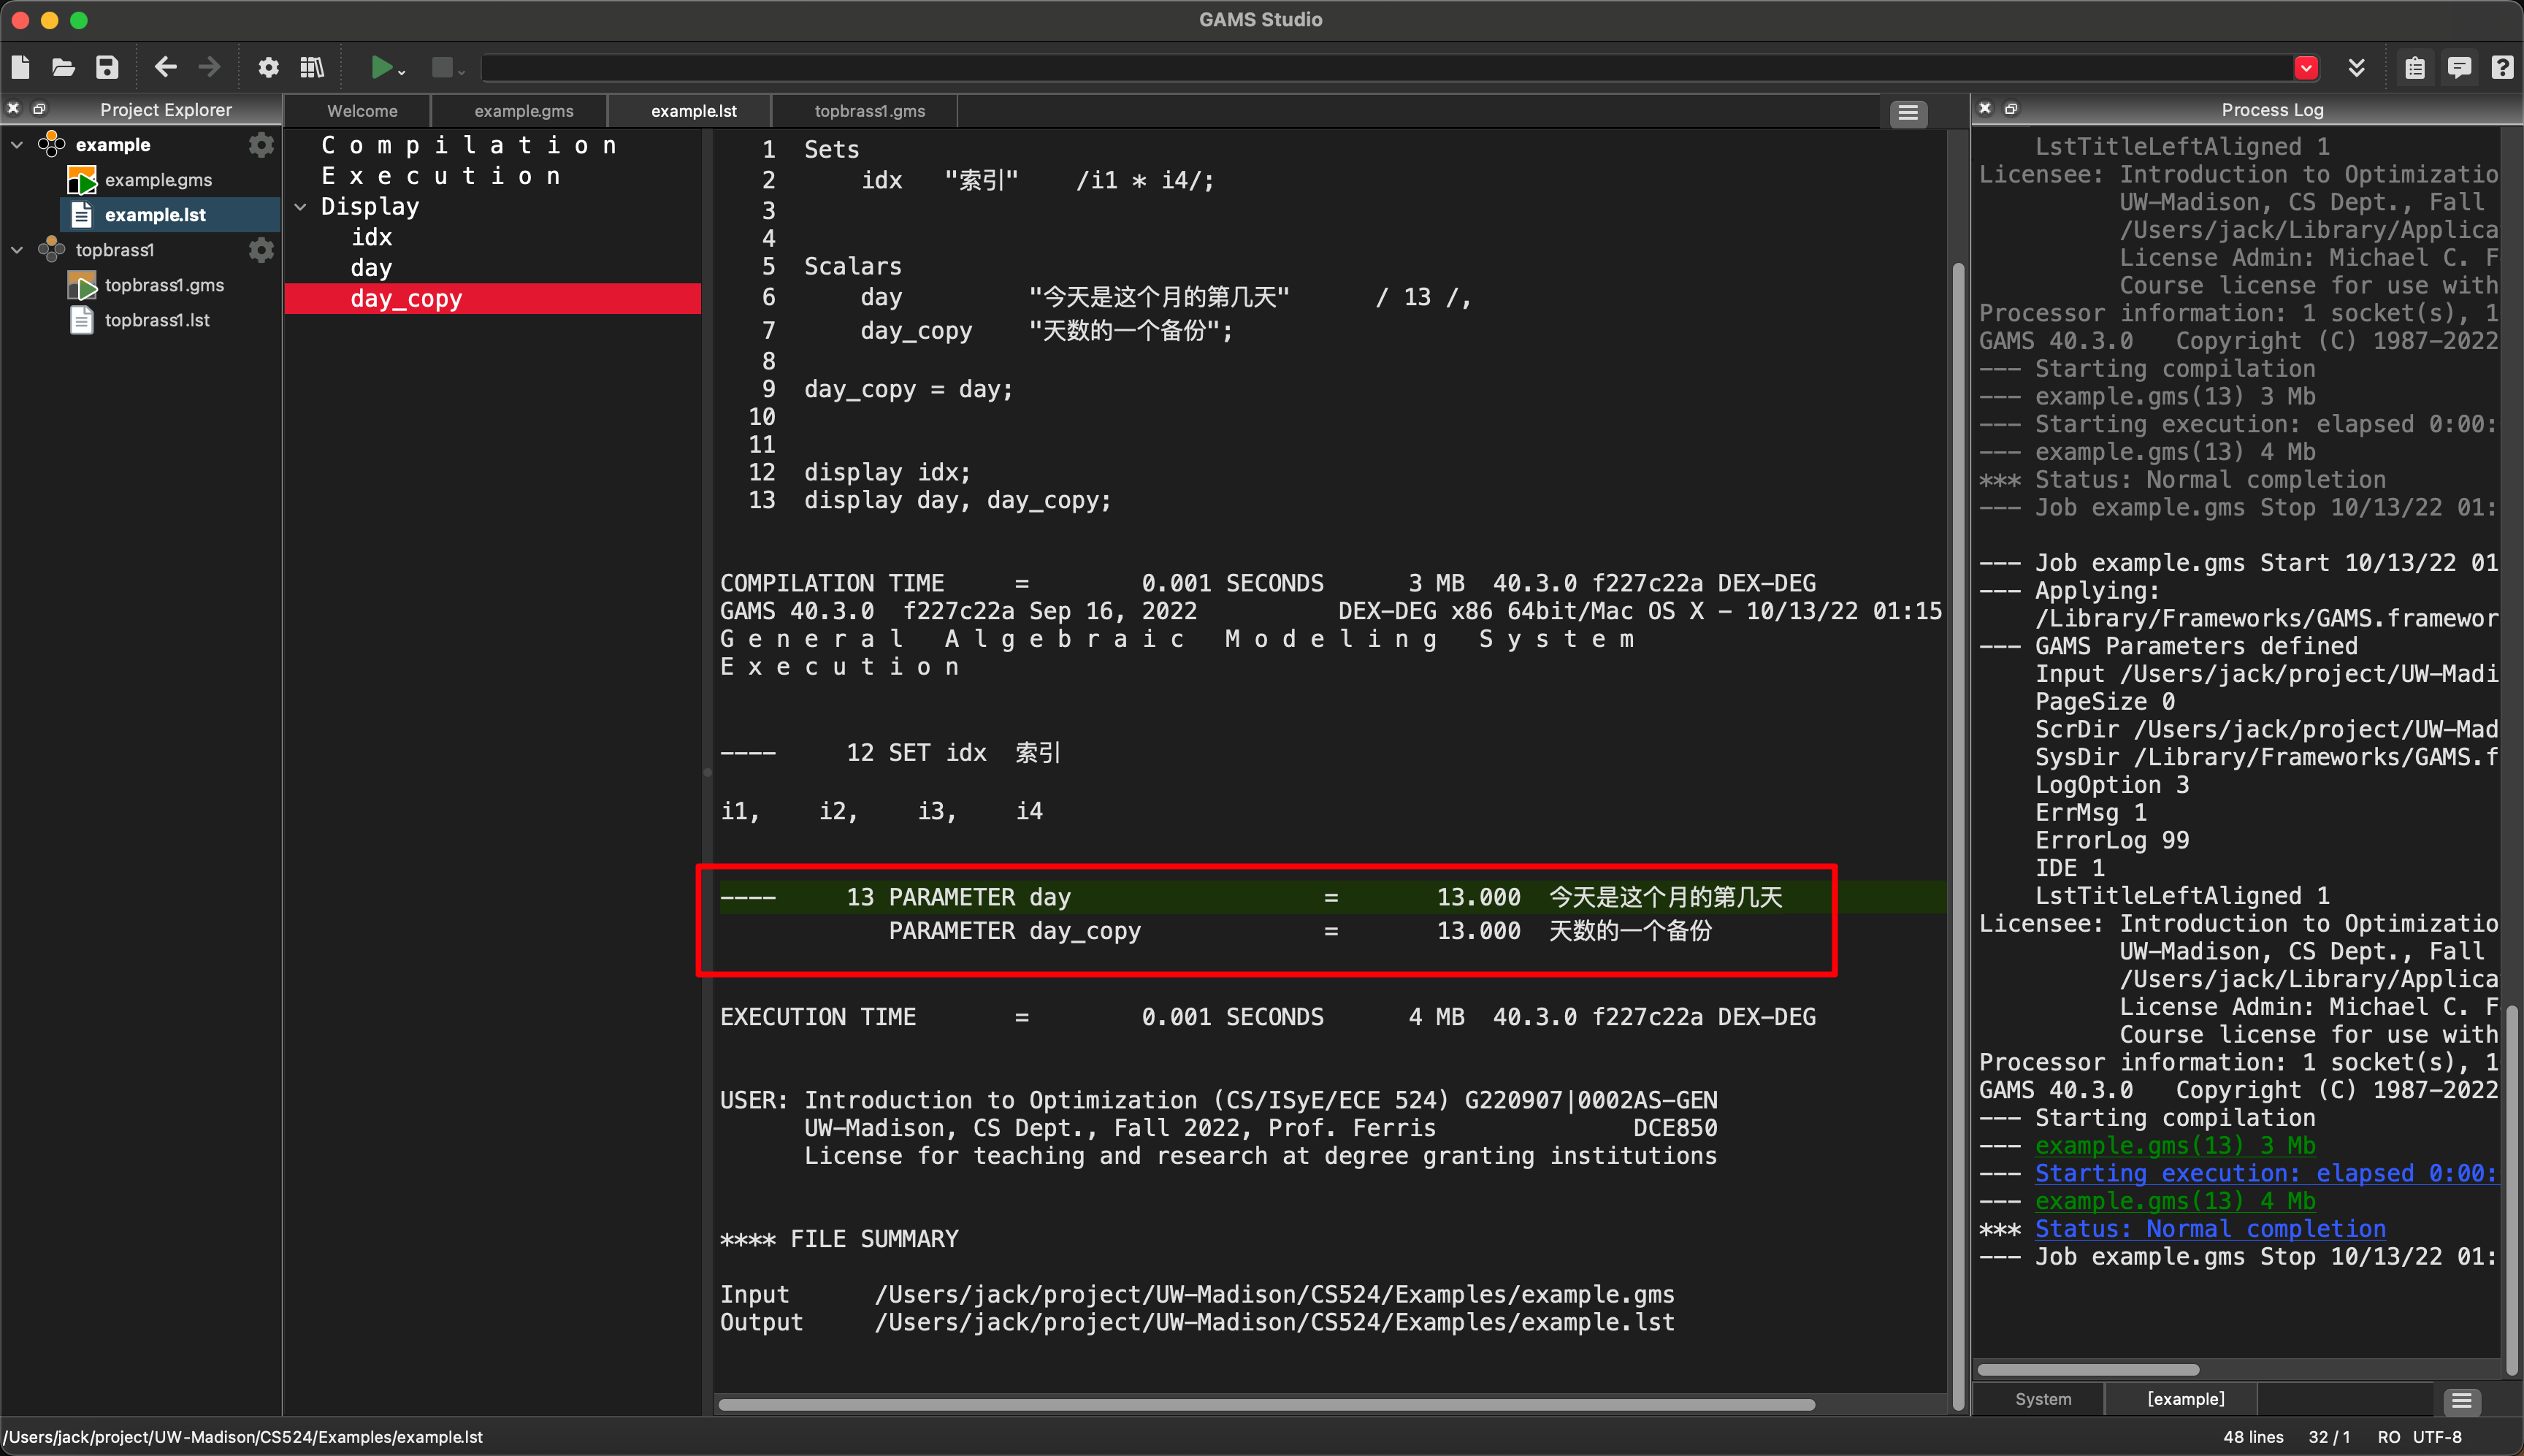Open topbrass1.gms in the Project Explorer

tap(164, 285)
